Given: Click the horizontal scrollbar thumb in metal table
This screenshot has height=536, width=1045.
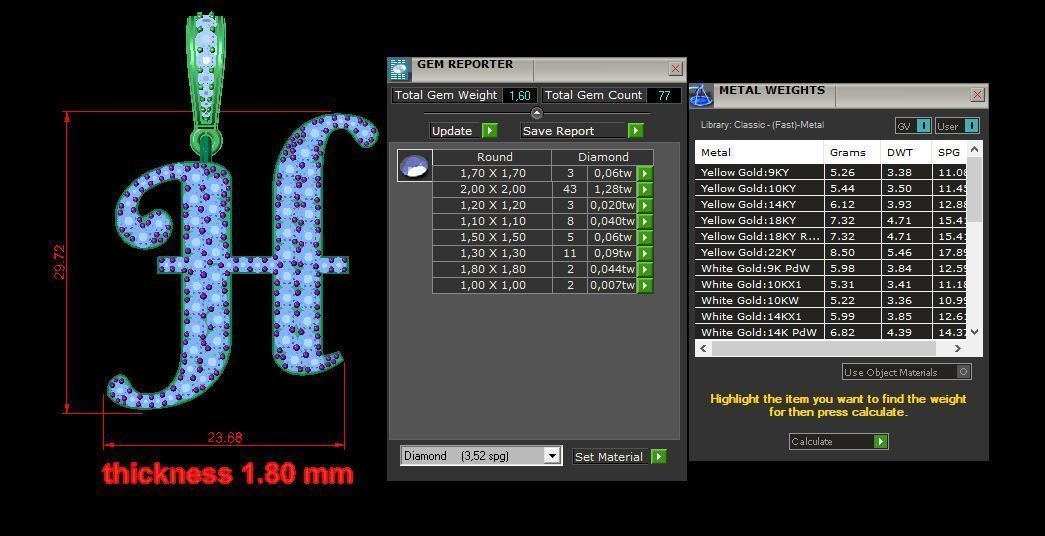Looking at the screenshot, I should [824, 348].
